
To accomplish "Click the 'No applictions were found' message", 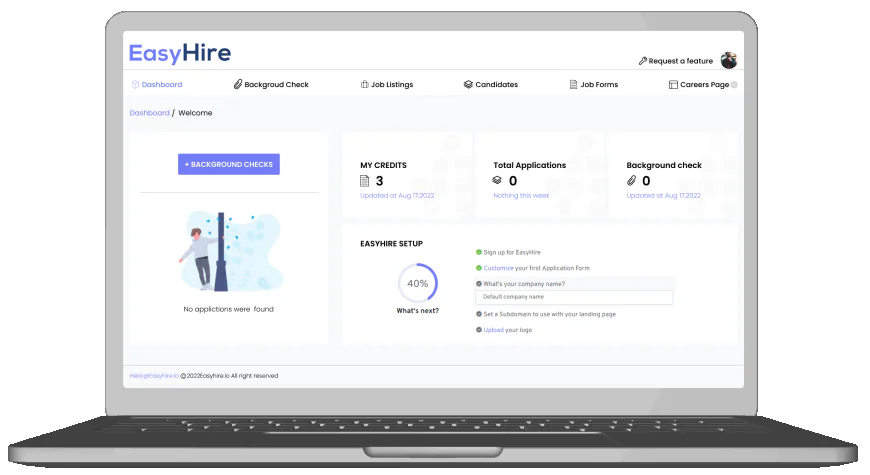I will [229, 309].
